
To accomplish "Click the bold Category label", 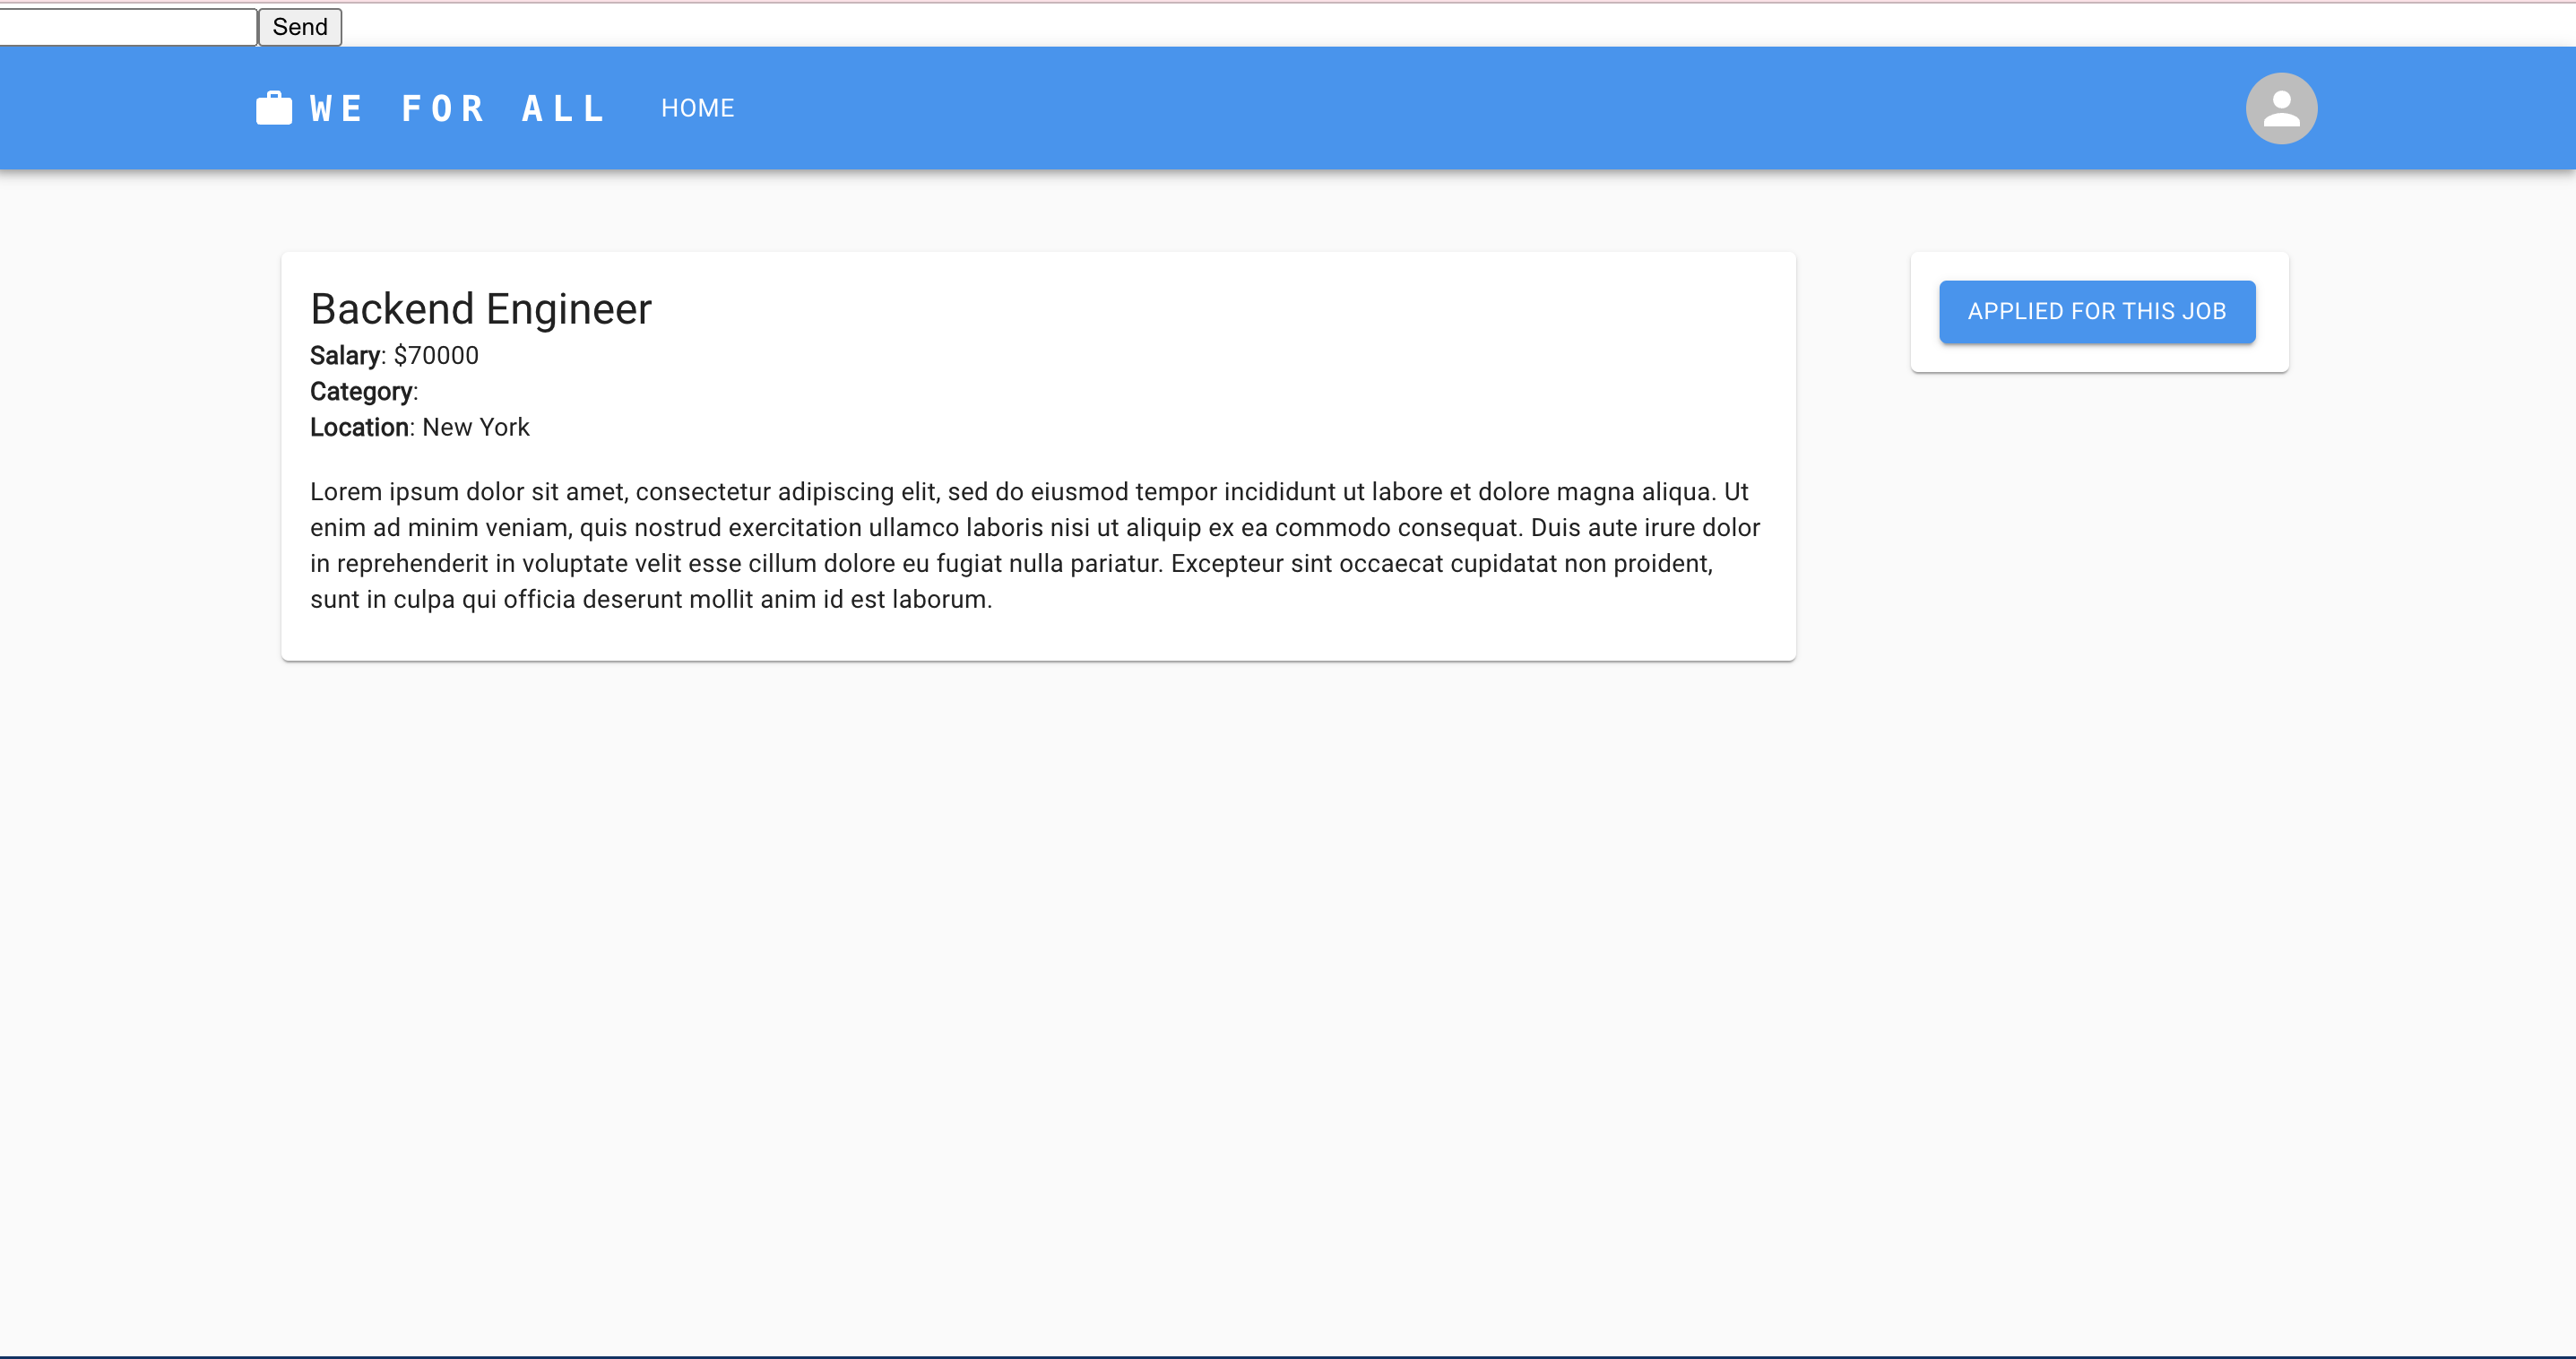I will 361,392.
